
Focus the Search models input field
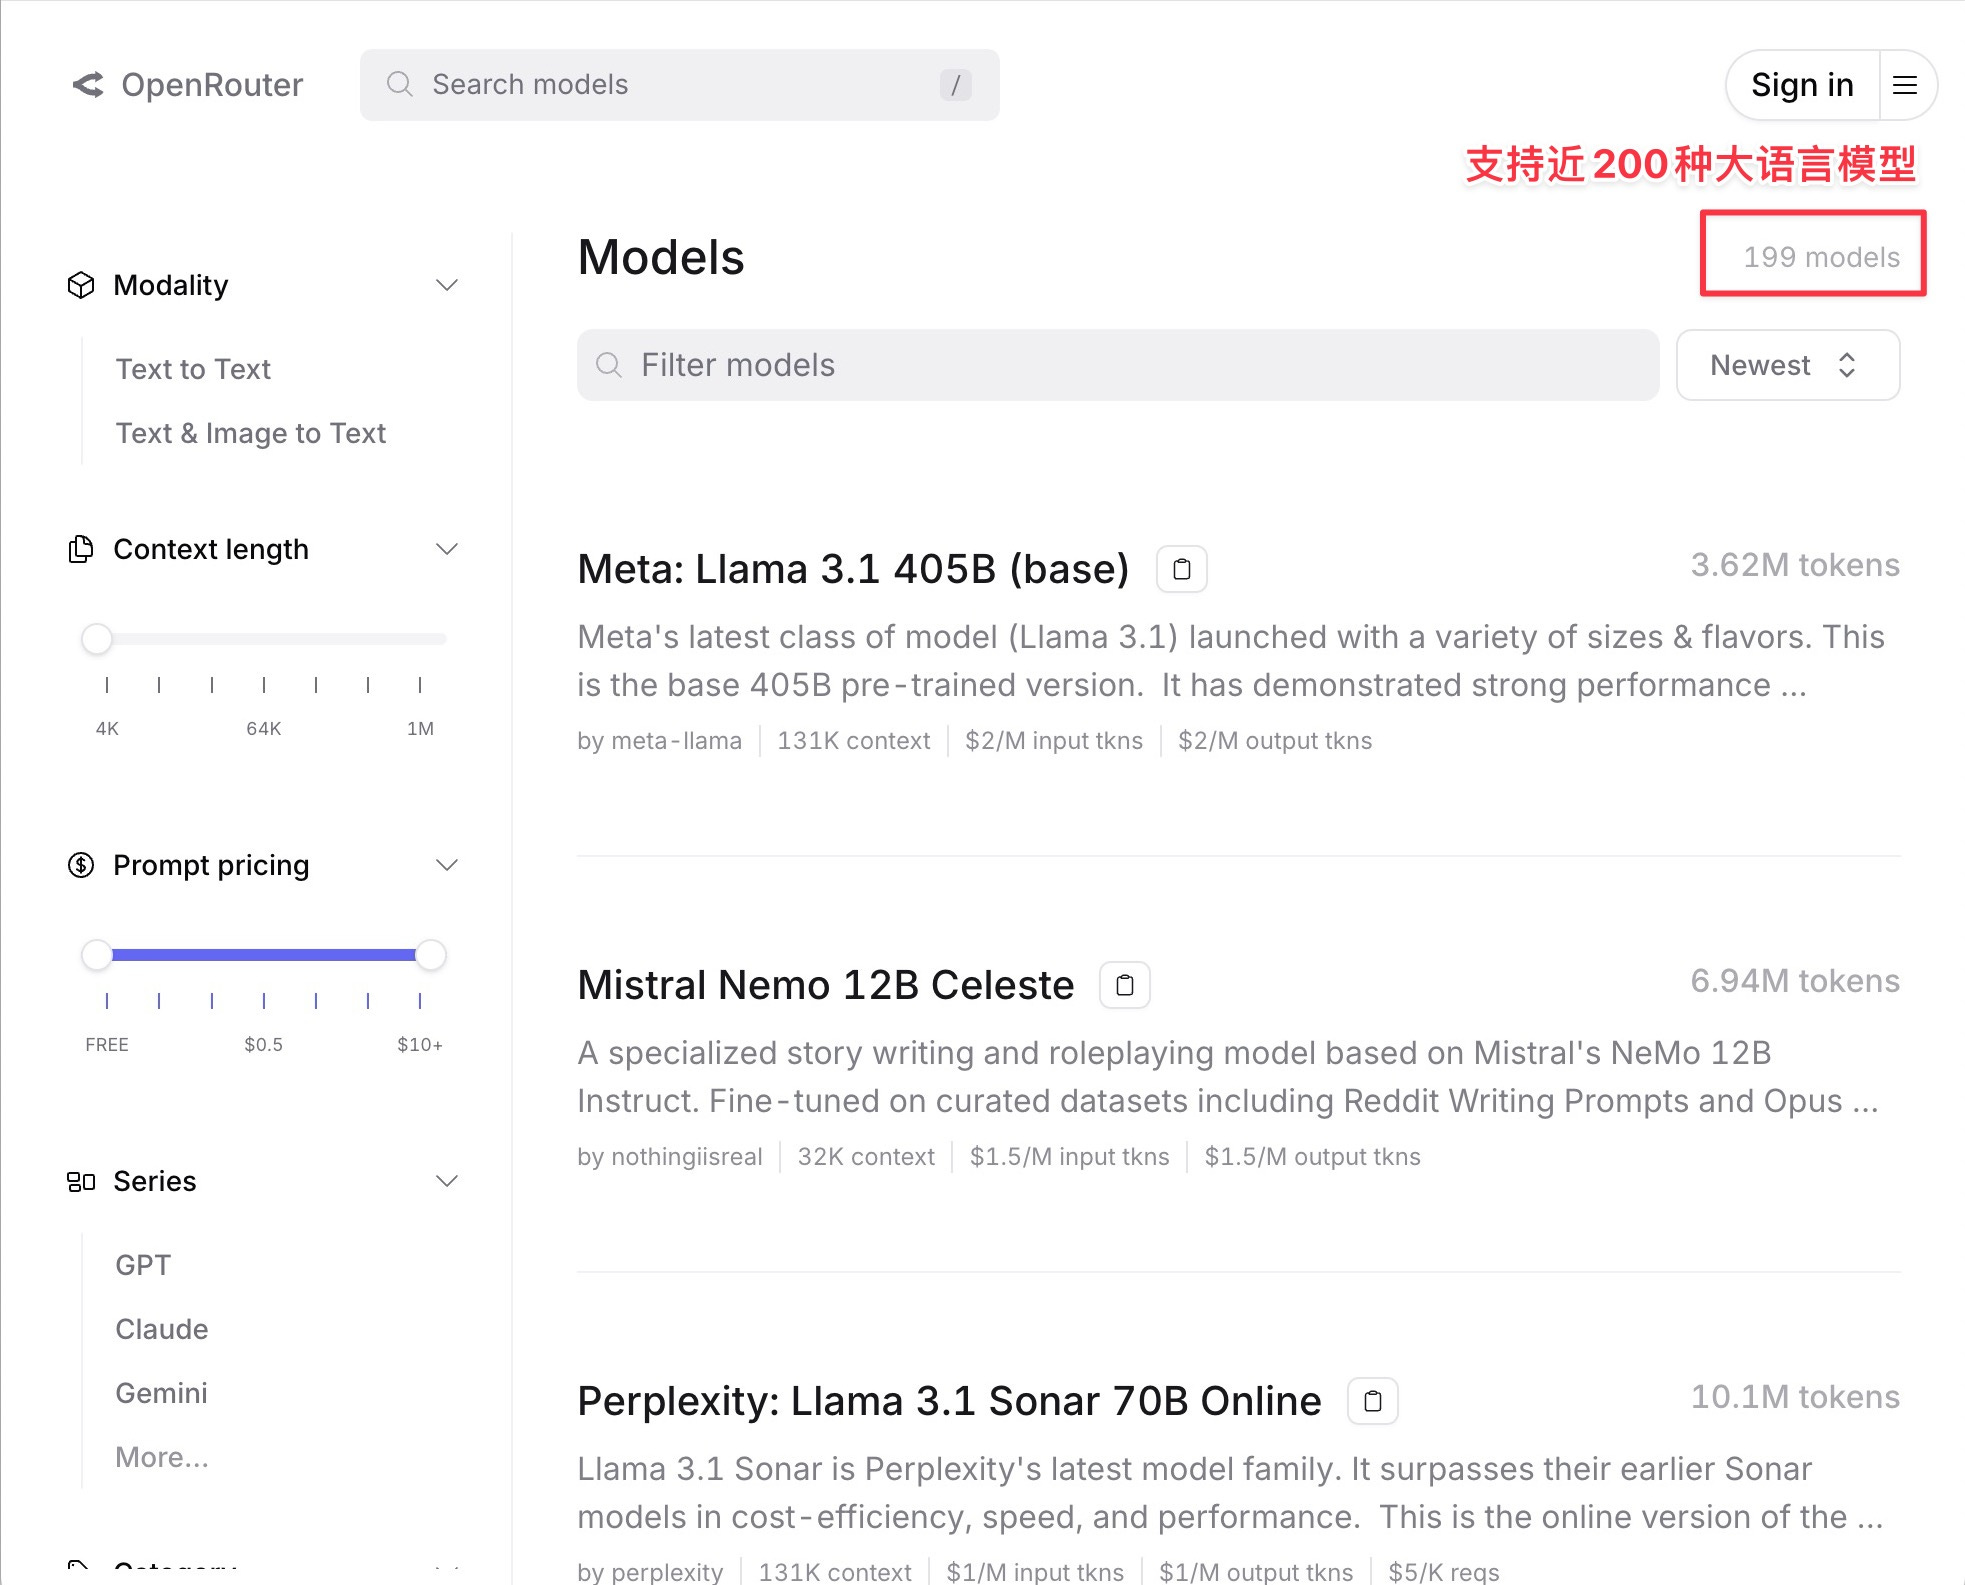(x=680, y=85)
